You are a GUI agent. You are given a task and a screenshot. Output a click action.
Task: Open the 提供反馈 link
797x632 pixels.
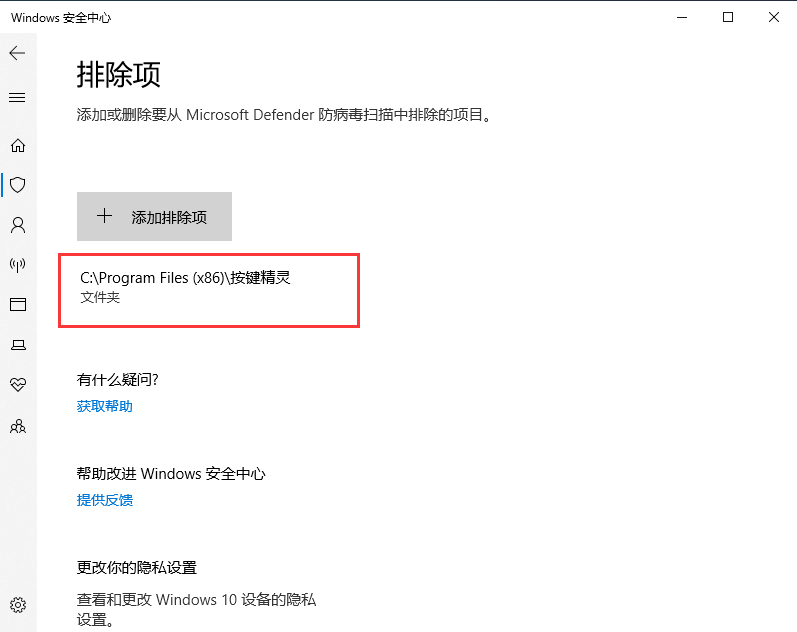(x=105, y=500)
